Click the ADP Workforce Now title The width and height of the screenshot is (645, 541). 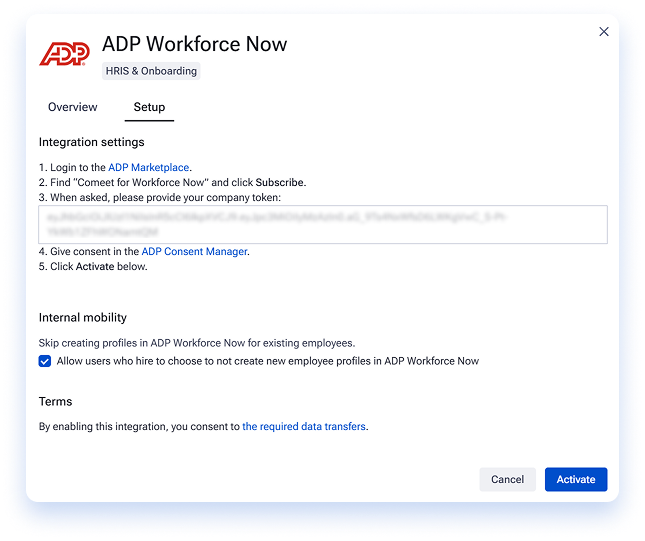point(195,44)
